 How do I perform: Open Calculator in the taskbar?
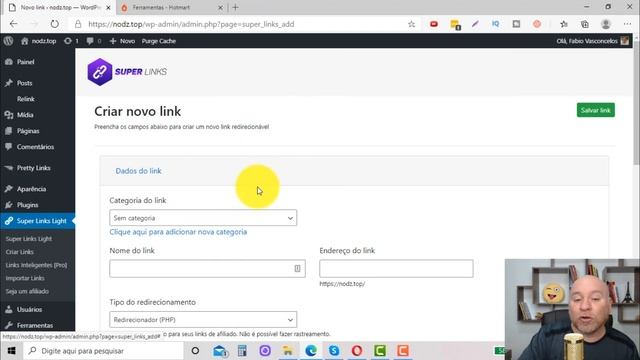point(242,351)
